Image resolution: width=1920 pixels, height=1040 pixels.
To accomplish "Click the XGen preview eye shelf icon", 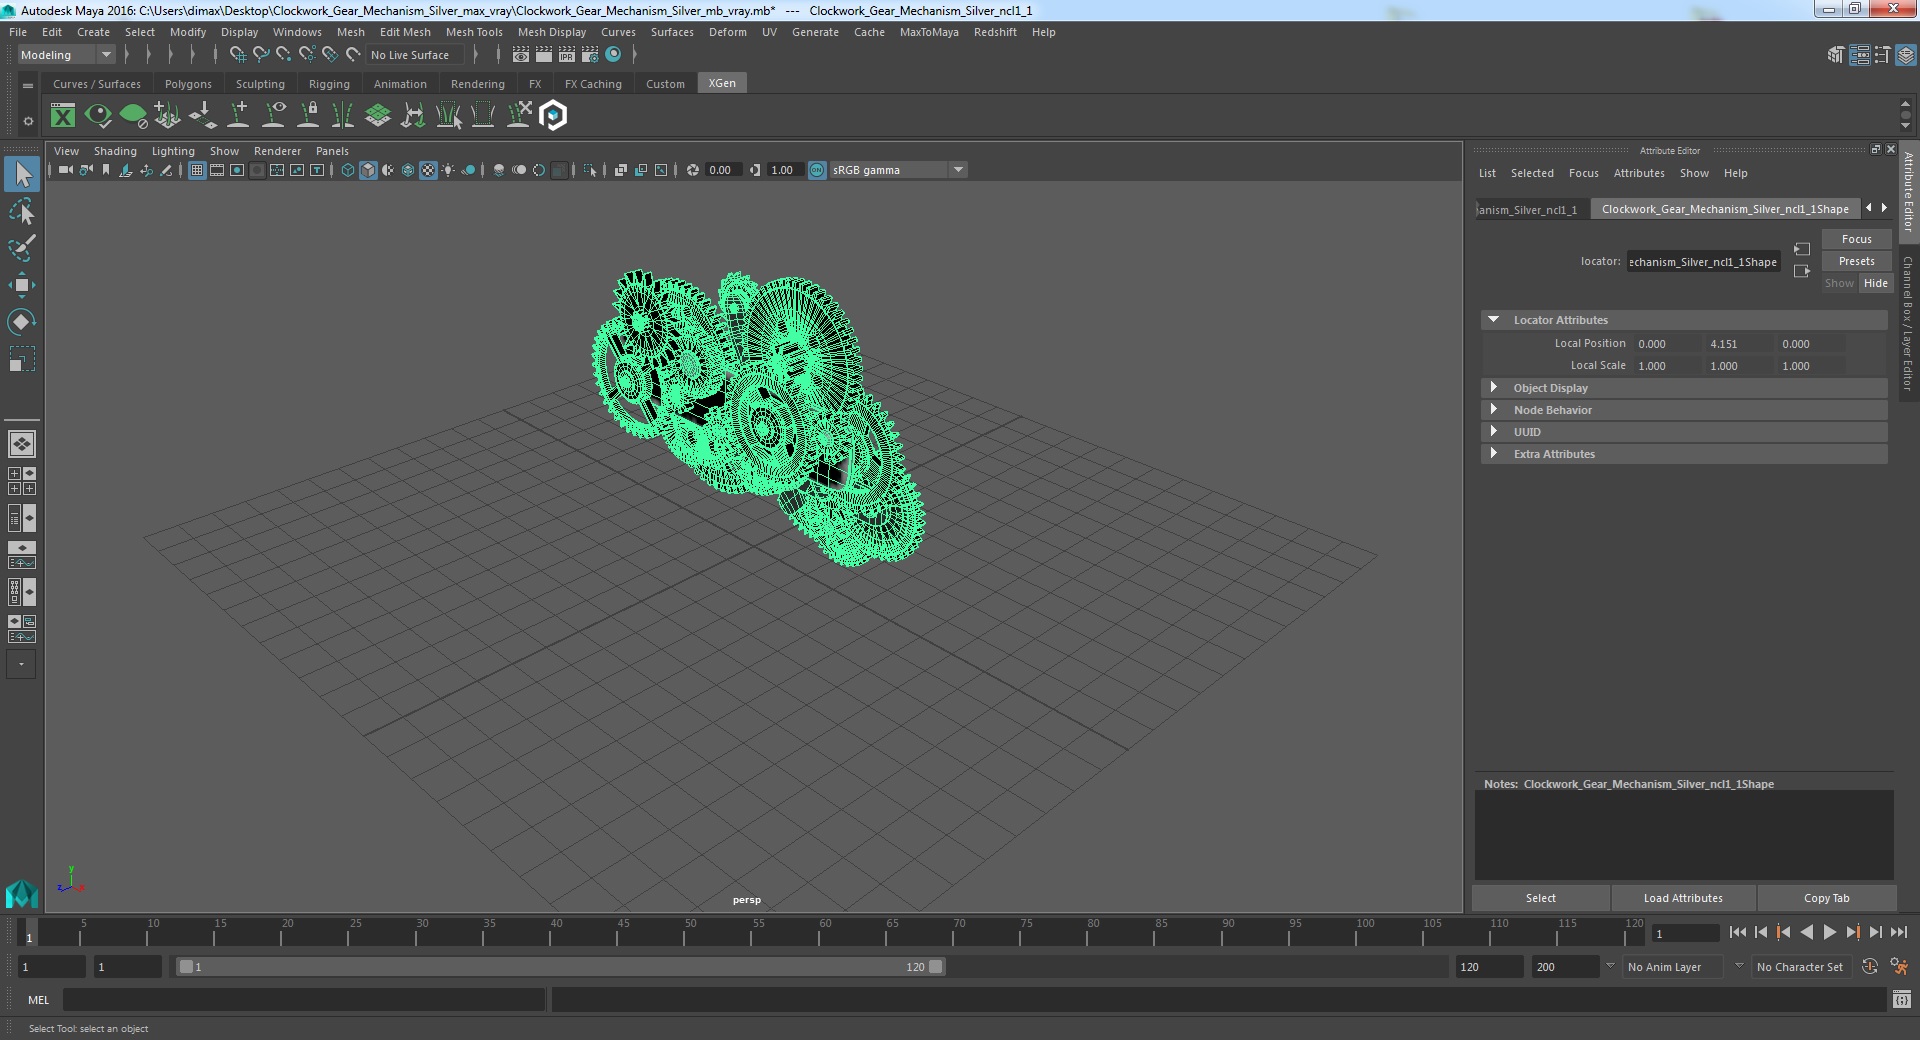I will pyautogui.click(x=98, y=116).
